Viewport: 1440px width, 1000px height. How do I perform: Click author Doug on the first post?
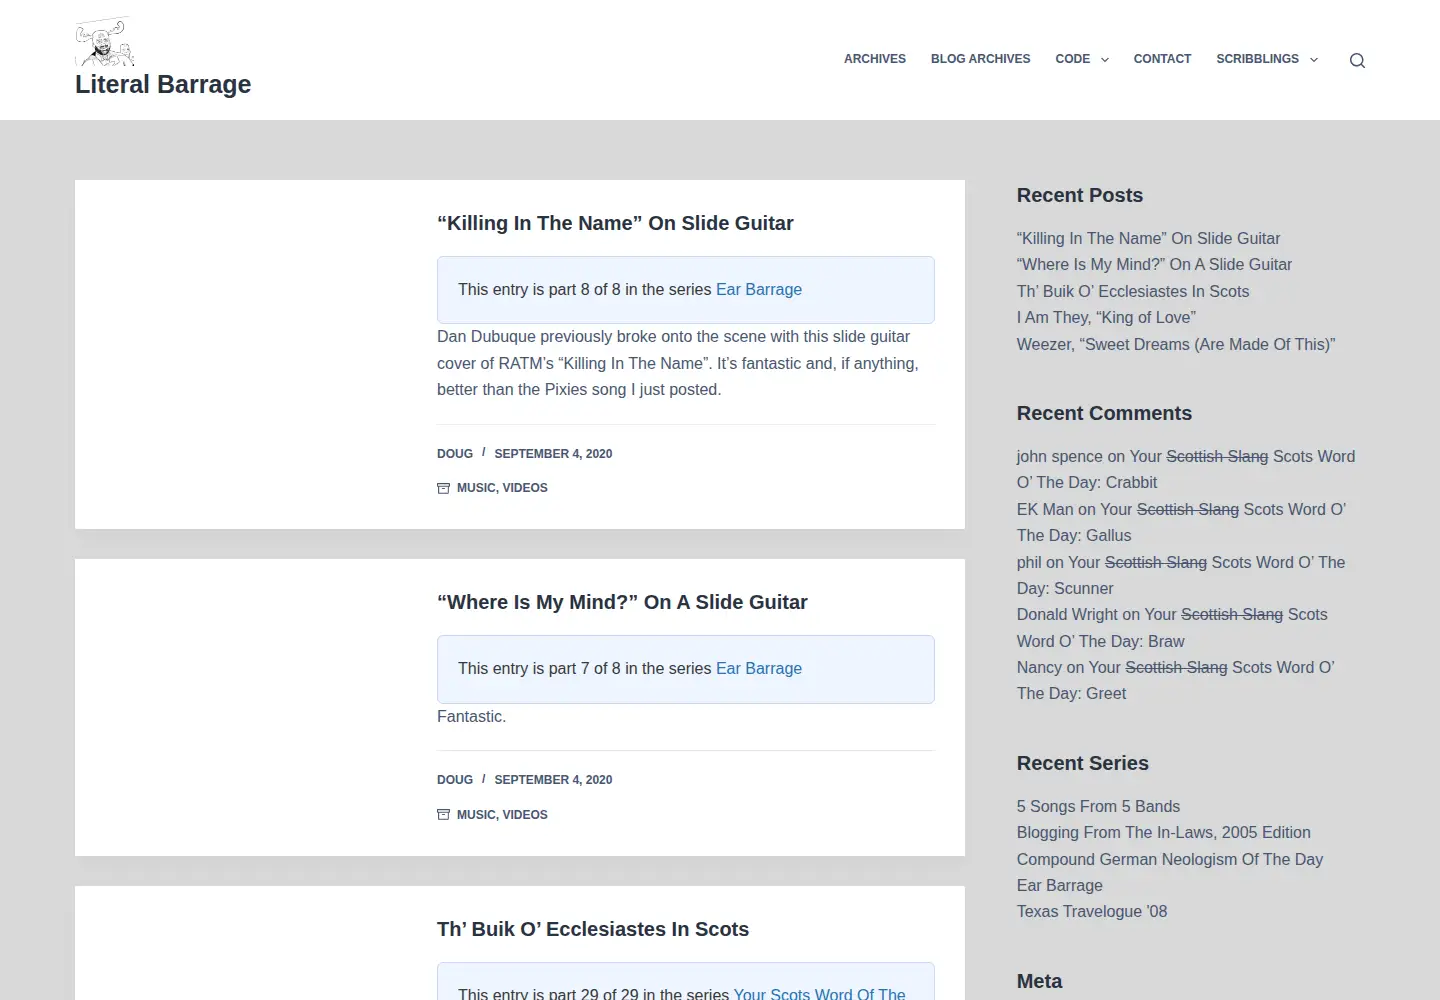pos(455,454)
